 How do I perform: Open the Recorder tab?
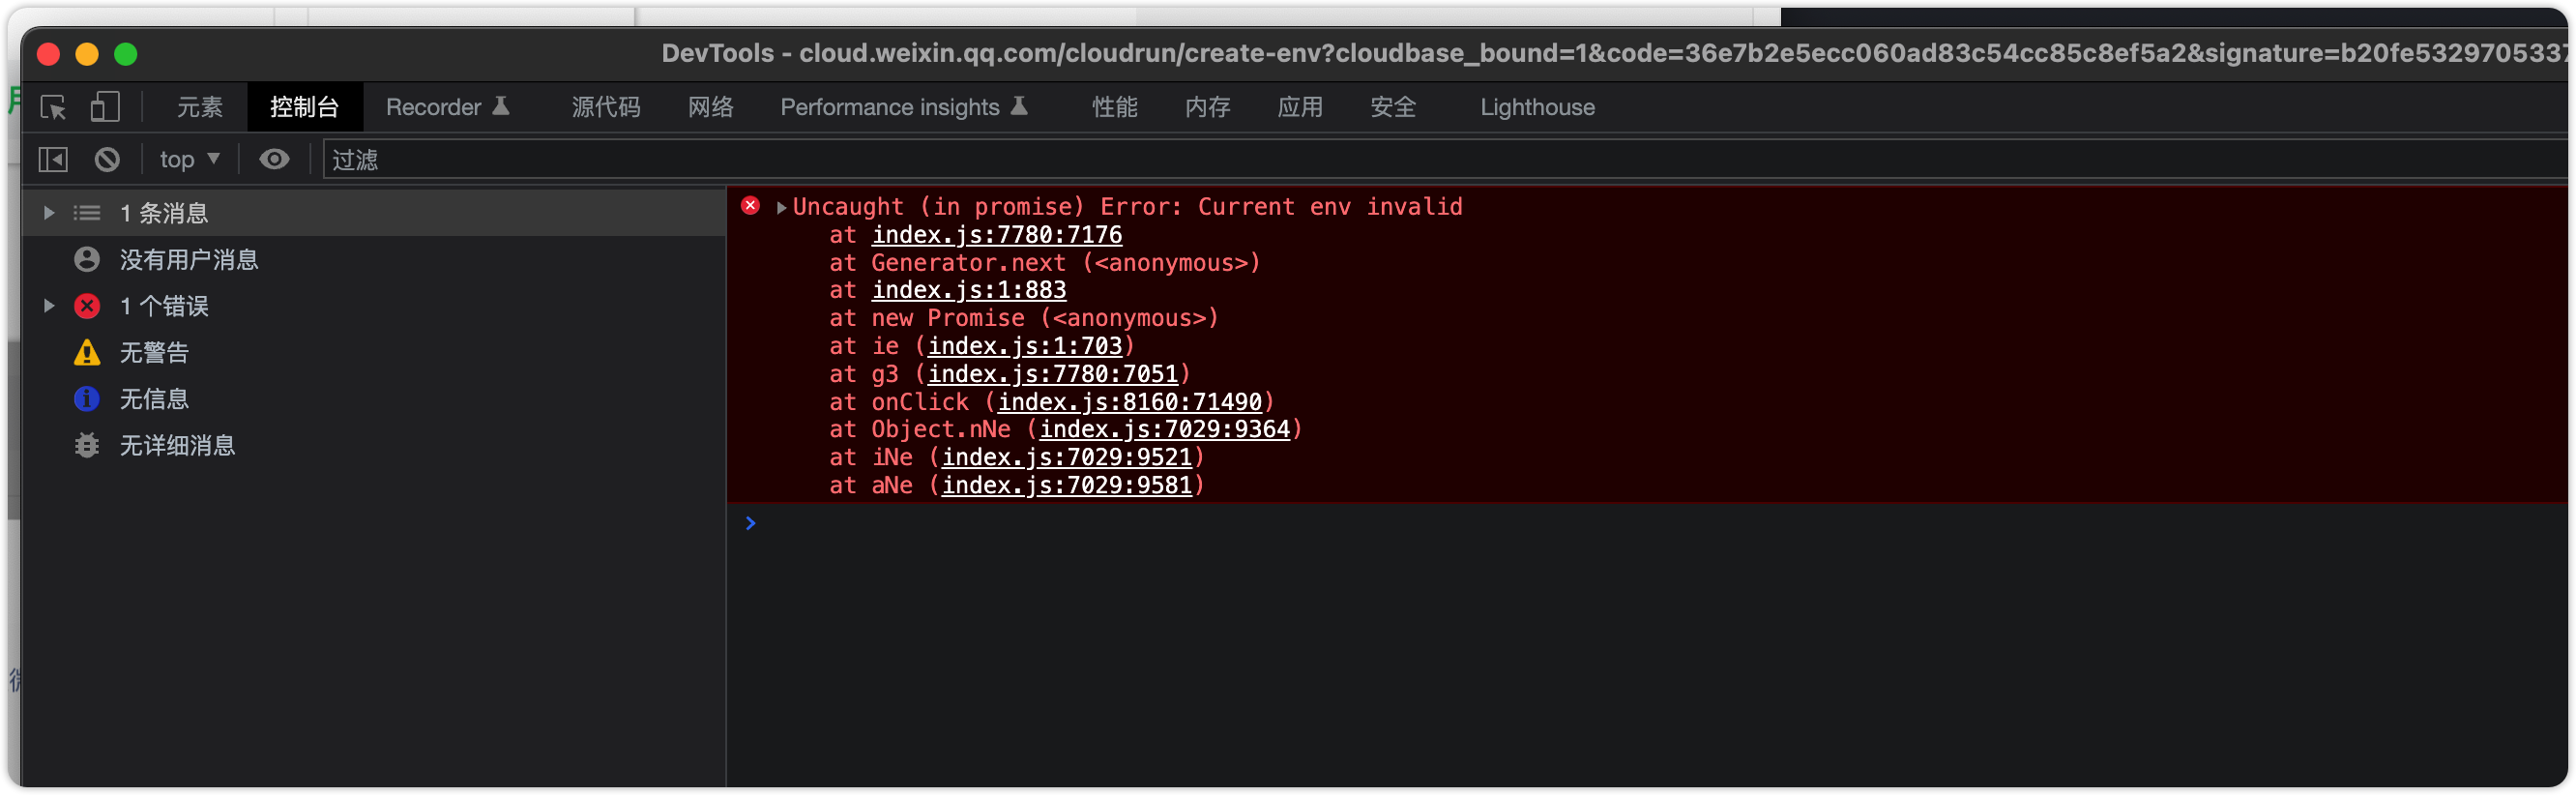(448, 107)
